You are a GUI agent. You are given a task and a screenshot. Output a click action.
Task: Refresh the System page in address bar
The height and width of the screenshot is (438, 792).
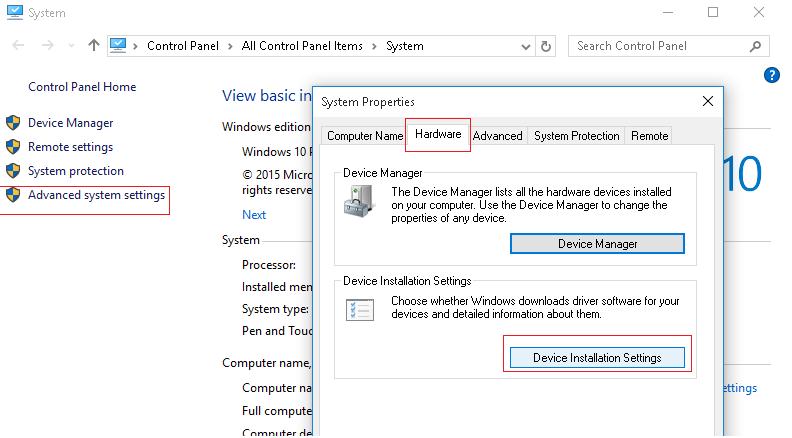pos(546,46)
